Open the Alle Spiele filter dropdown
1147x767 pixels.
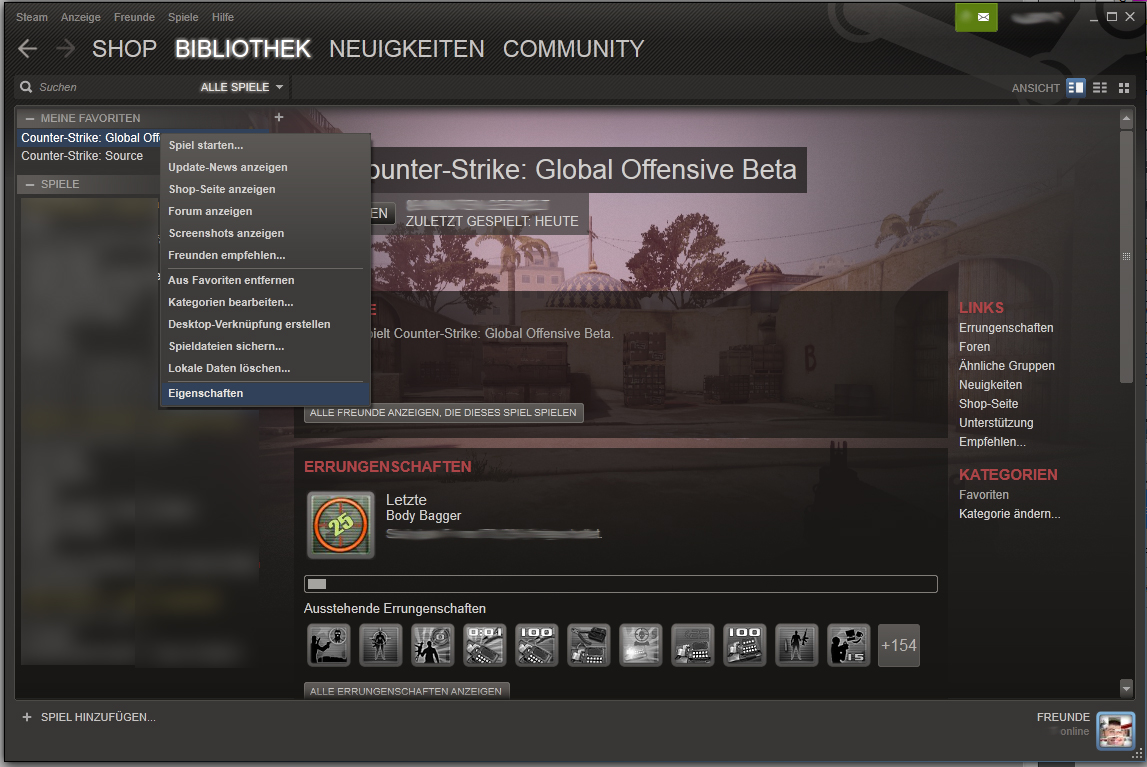(x=241, y=87)
